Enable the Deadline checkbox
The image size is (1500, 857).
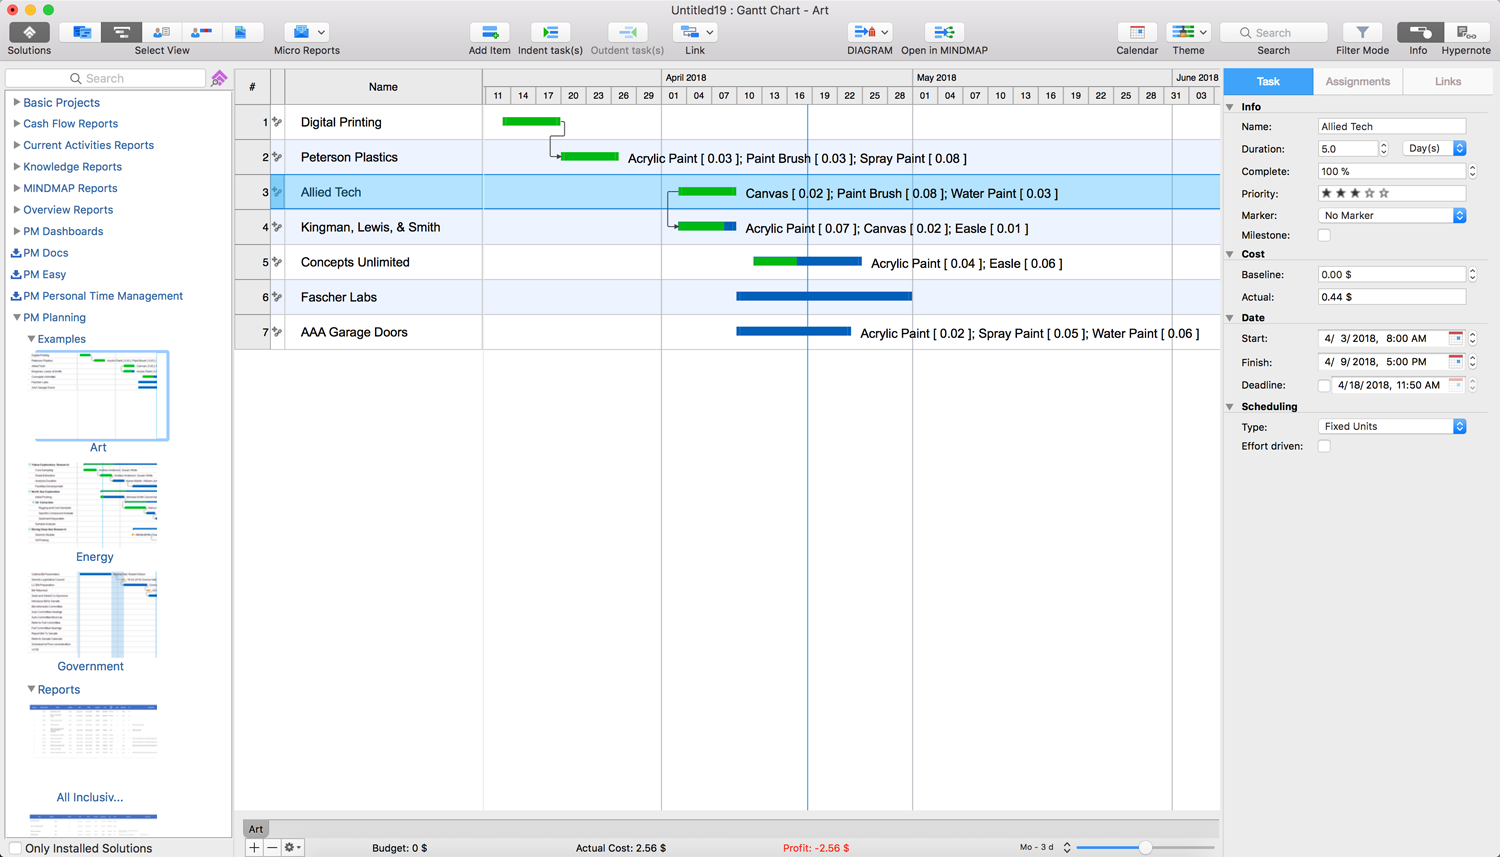pos(1324,385)
